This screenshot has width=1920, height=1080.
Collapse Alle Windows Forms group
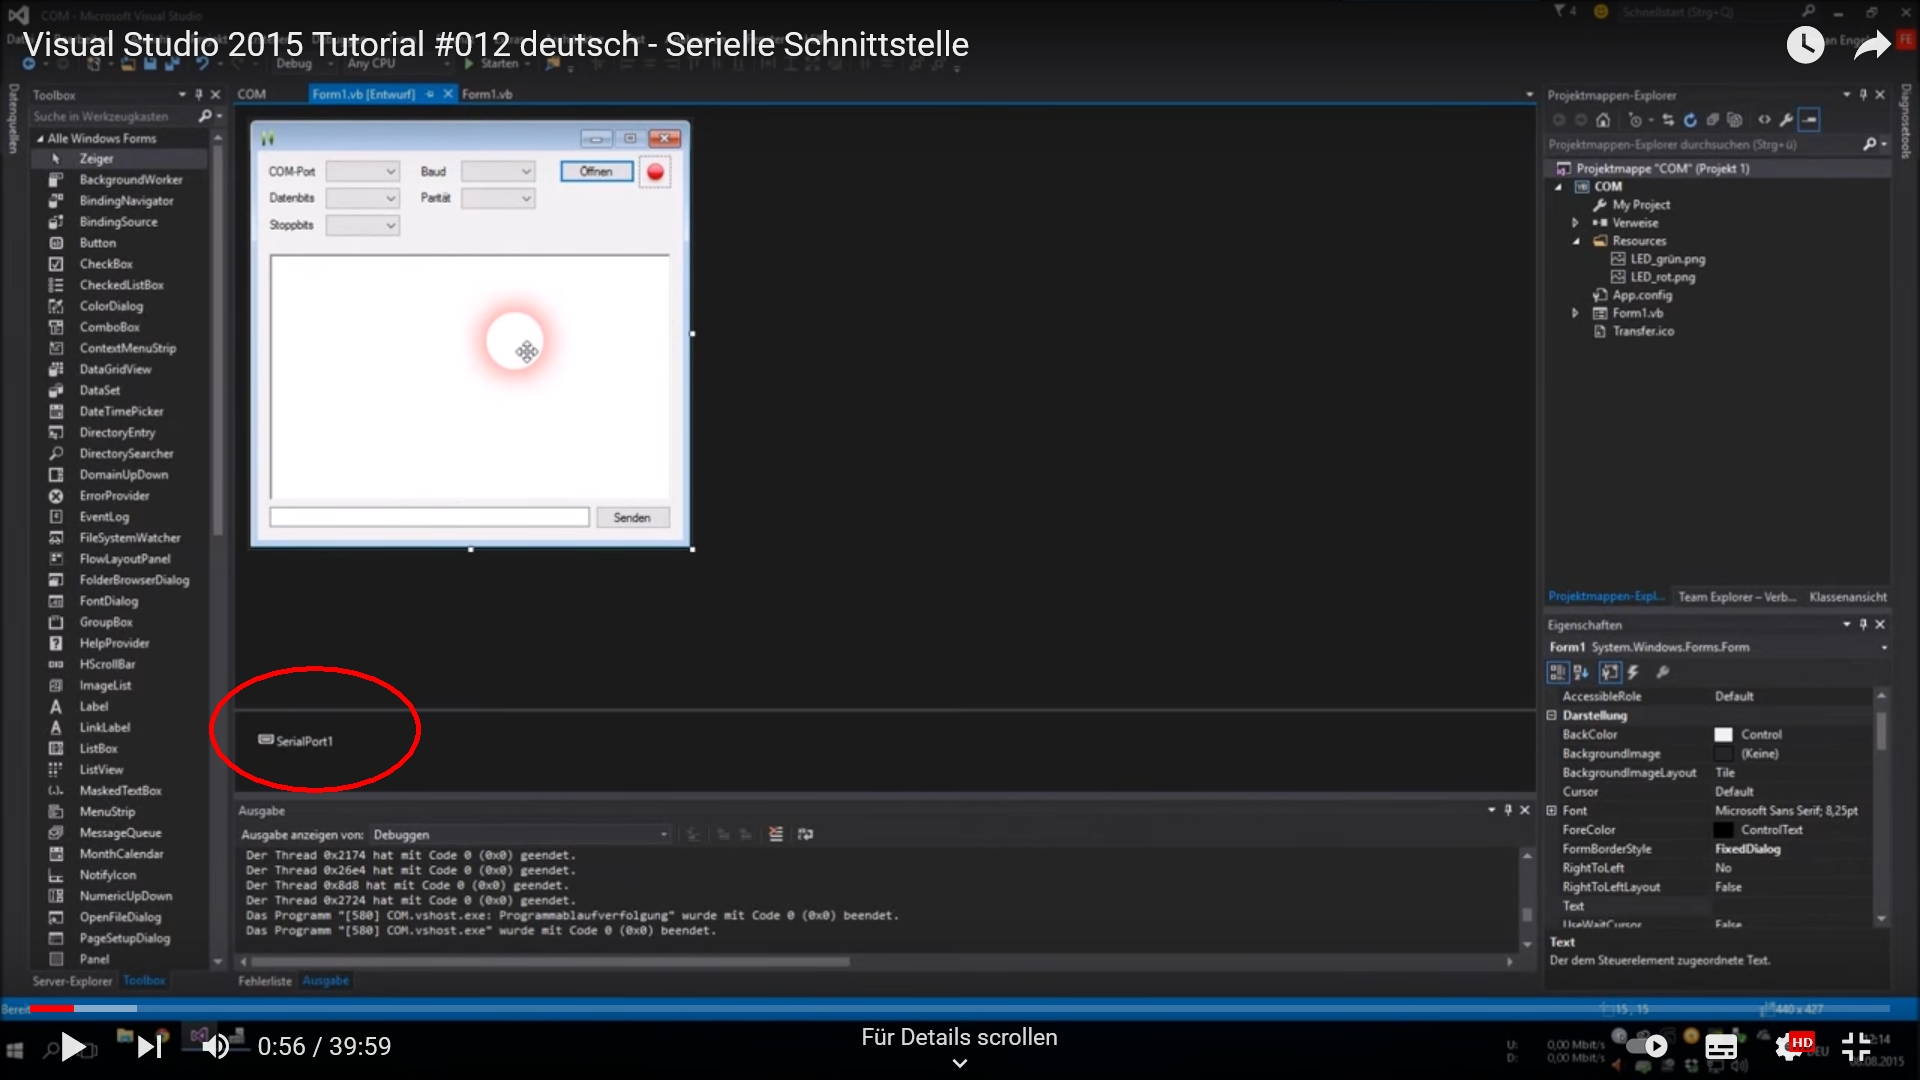(x=40, y=139)
